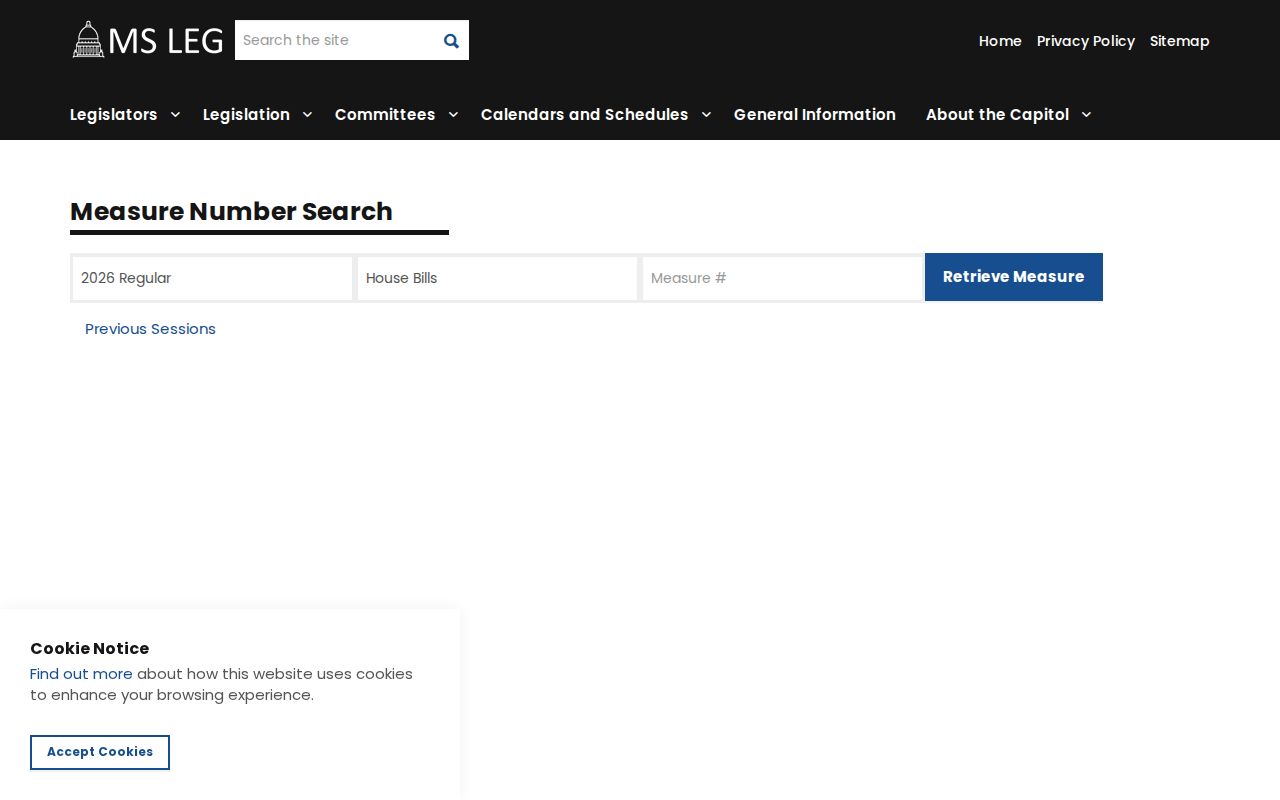Image resolution: width=1280 pixels, height=800 pixels.
Task: Open the 2026 Regular session dropdown
Action: [x=212, y=278]
